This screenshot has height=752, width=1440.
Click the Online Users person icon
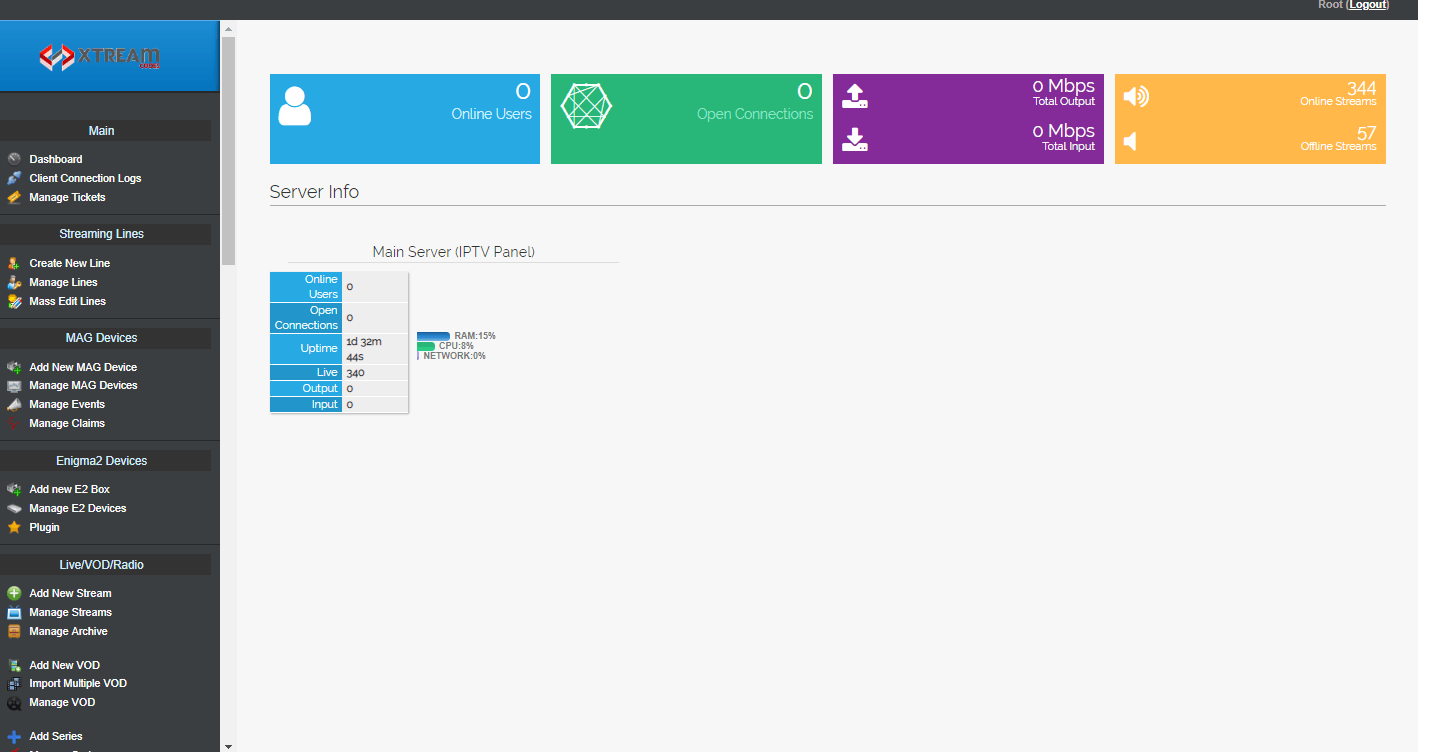(295, 106)
